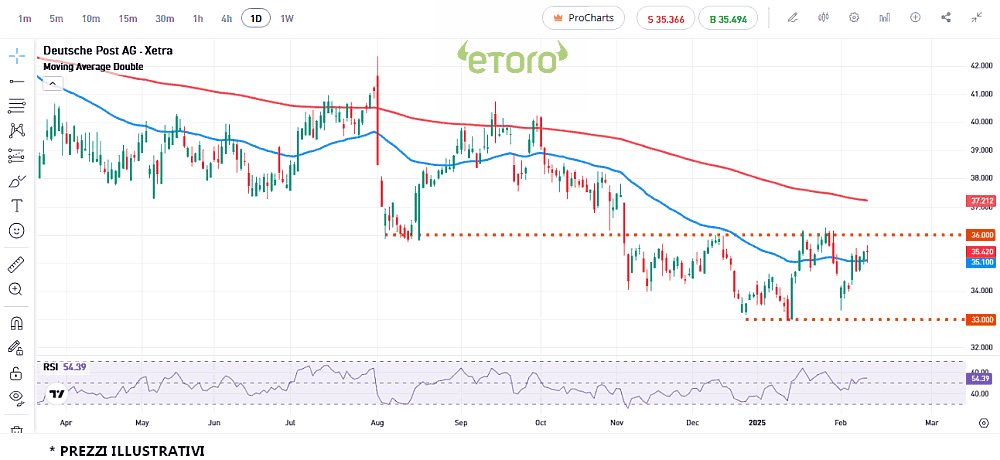
Task: Select the brush drawing tool
Action: pos(16,181)
